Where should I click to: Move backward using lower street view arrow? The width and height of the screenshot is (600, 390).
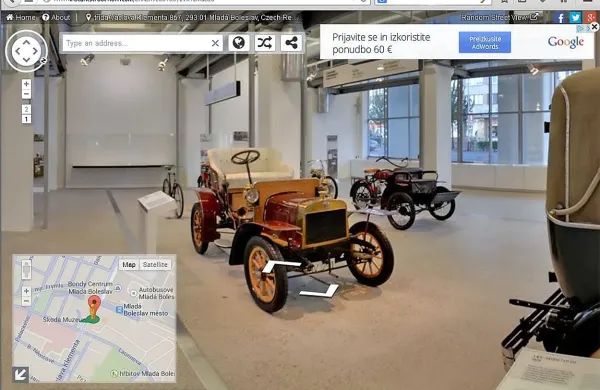click(319, 291)
